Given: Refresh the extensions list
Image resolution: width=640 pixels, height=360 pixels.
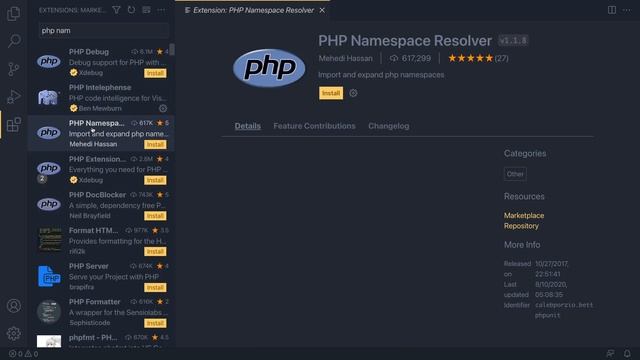Looking at the screenshot, I should [x=131, y=10].
